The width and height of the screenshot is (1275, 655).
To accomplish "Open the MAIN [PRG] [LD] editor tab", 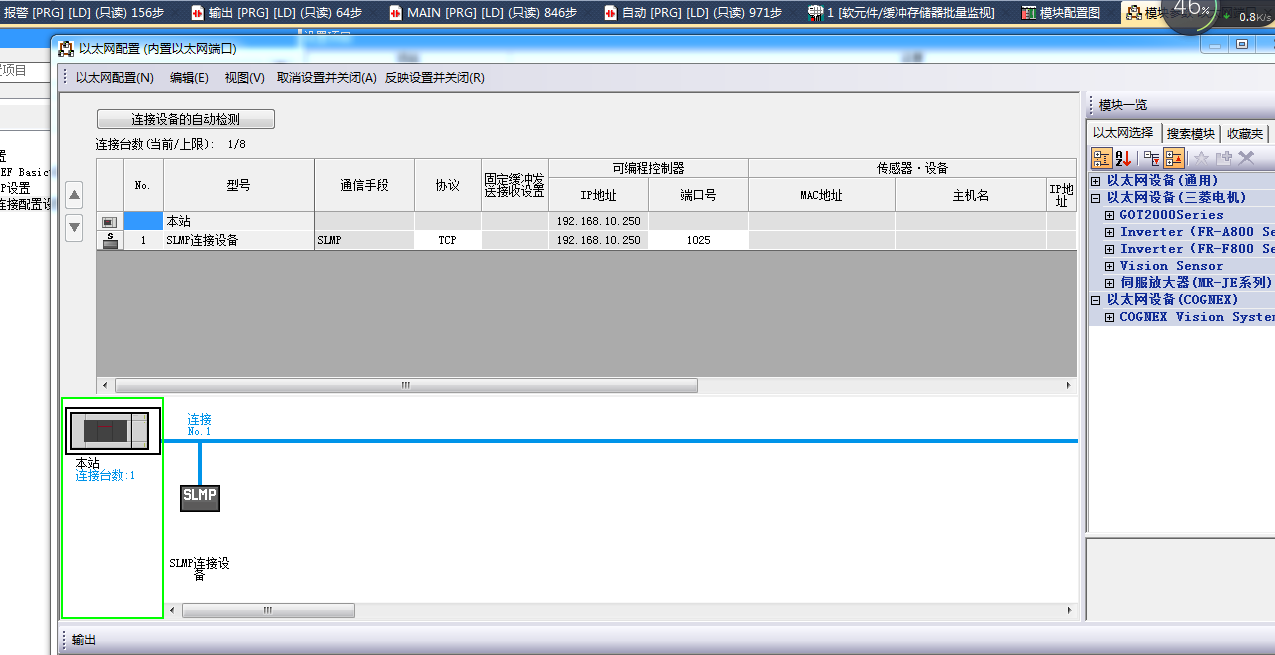I will (x=490, y=13).
